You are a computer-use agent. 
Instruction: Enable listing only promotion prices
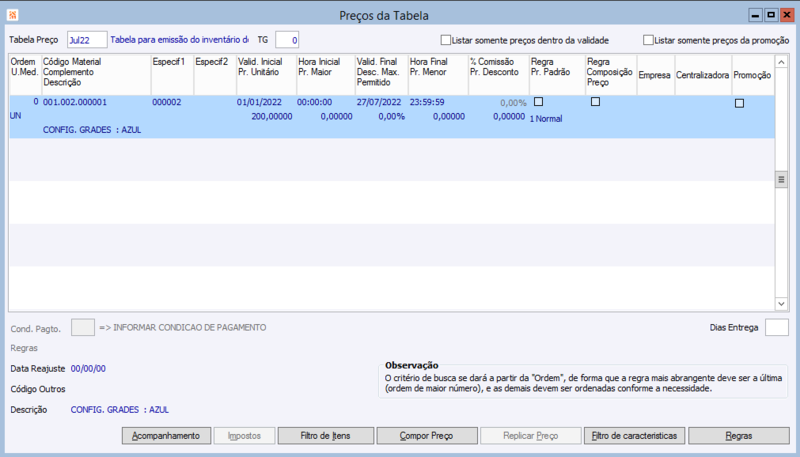click(648, 40)
